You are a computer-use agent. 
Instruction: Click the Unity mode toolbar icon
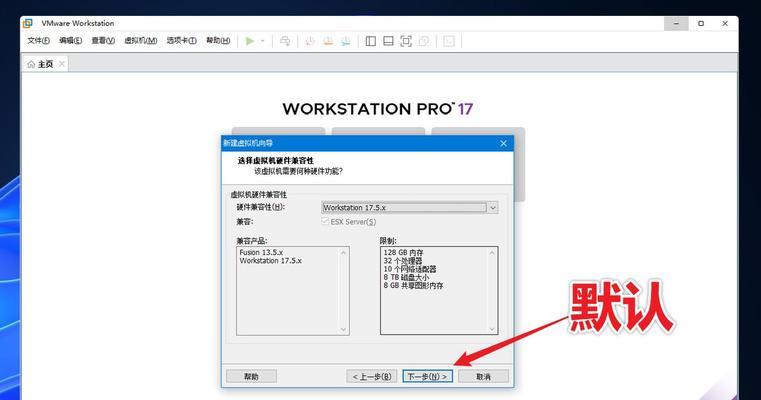pyautogui.click(x=424, y=41)
